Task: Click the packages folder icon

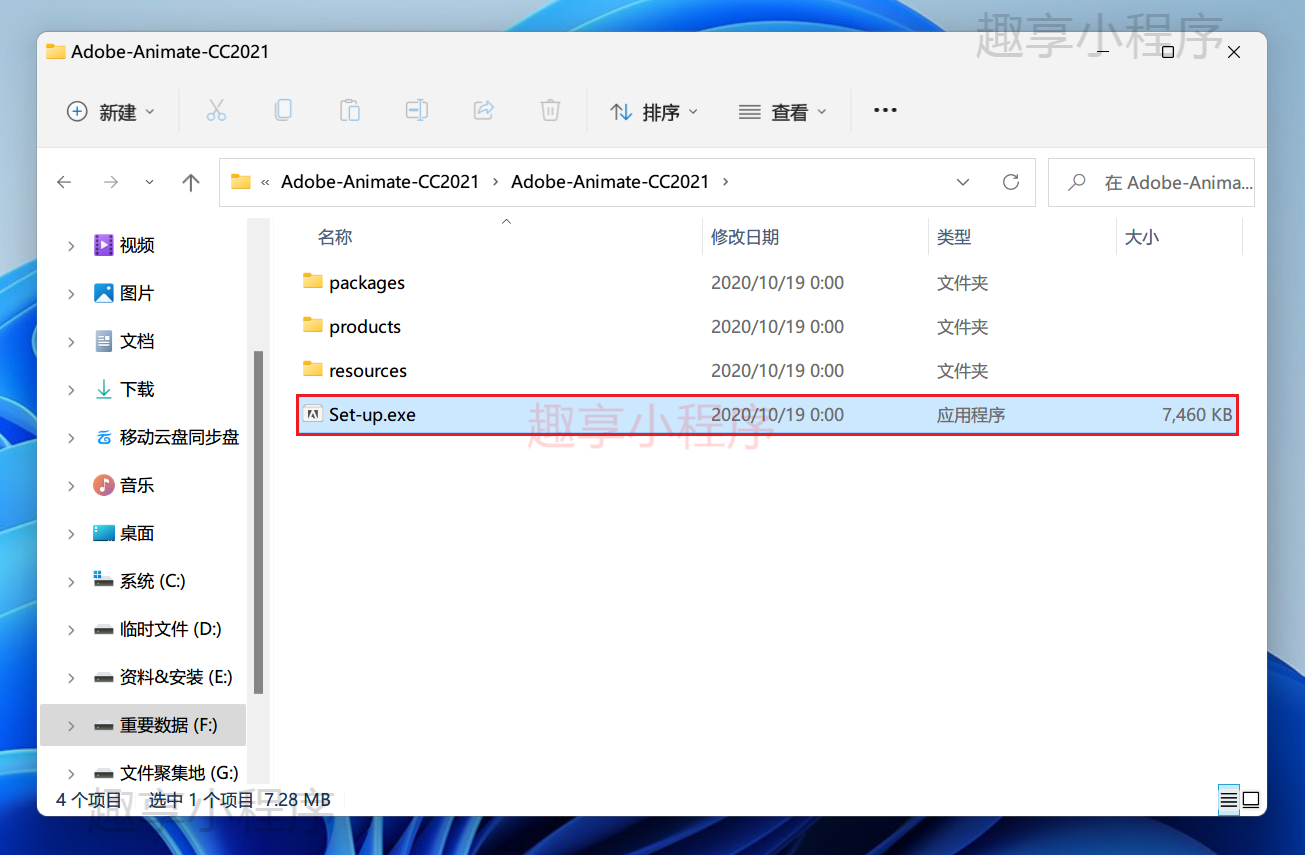Action: [313, 282]
